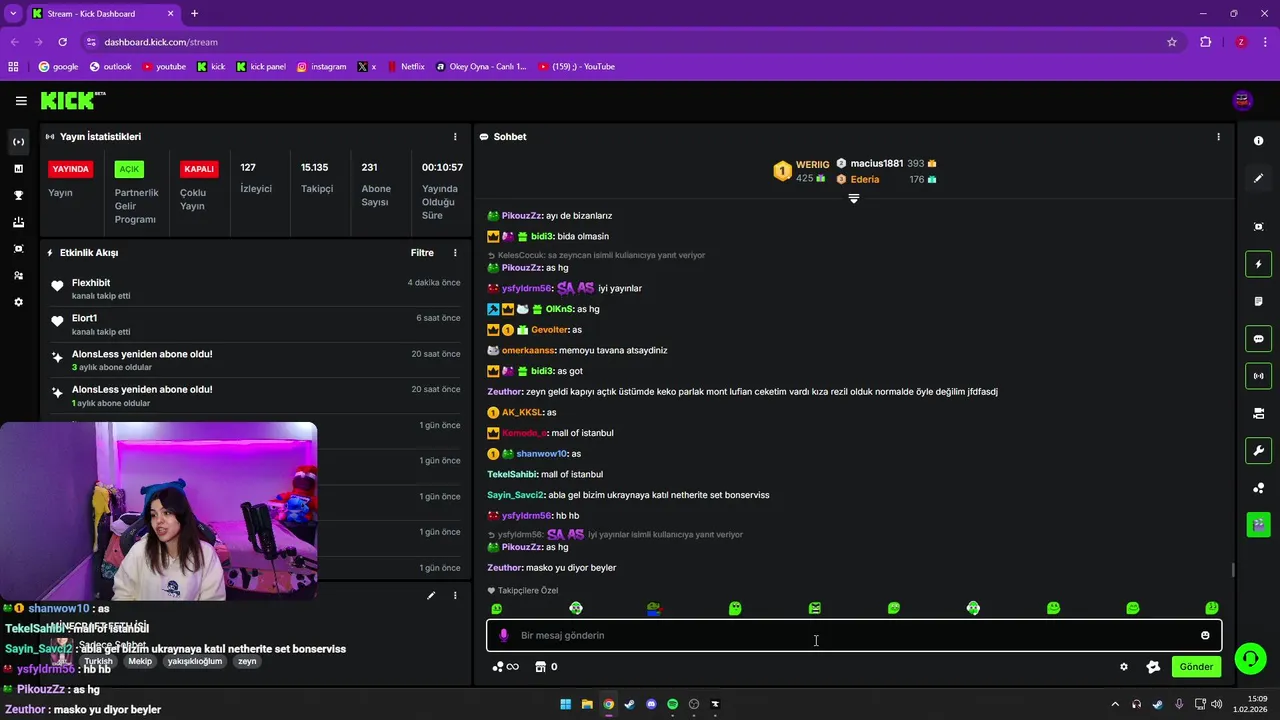1280x720 pixels.
Task: Toggle the lightning activity feed widget in the right sidebar
Action: pyautogui.click(x=1258, y=264)
